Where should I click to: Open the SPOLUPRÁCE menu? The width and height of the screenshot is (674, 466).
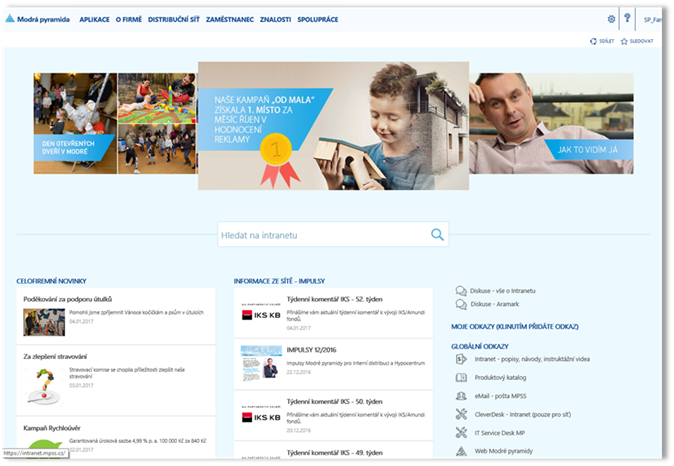pyautogui.click(x=318, y=19)
